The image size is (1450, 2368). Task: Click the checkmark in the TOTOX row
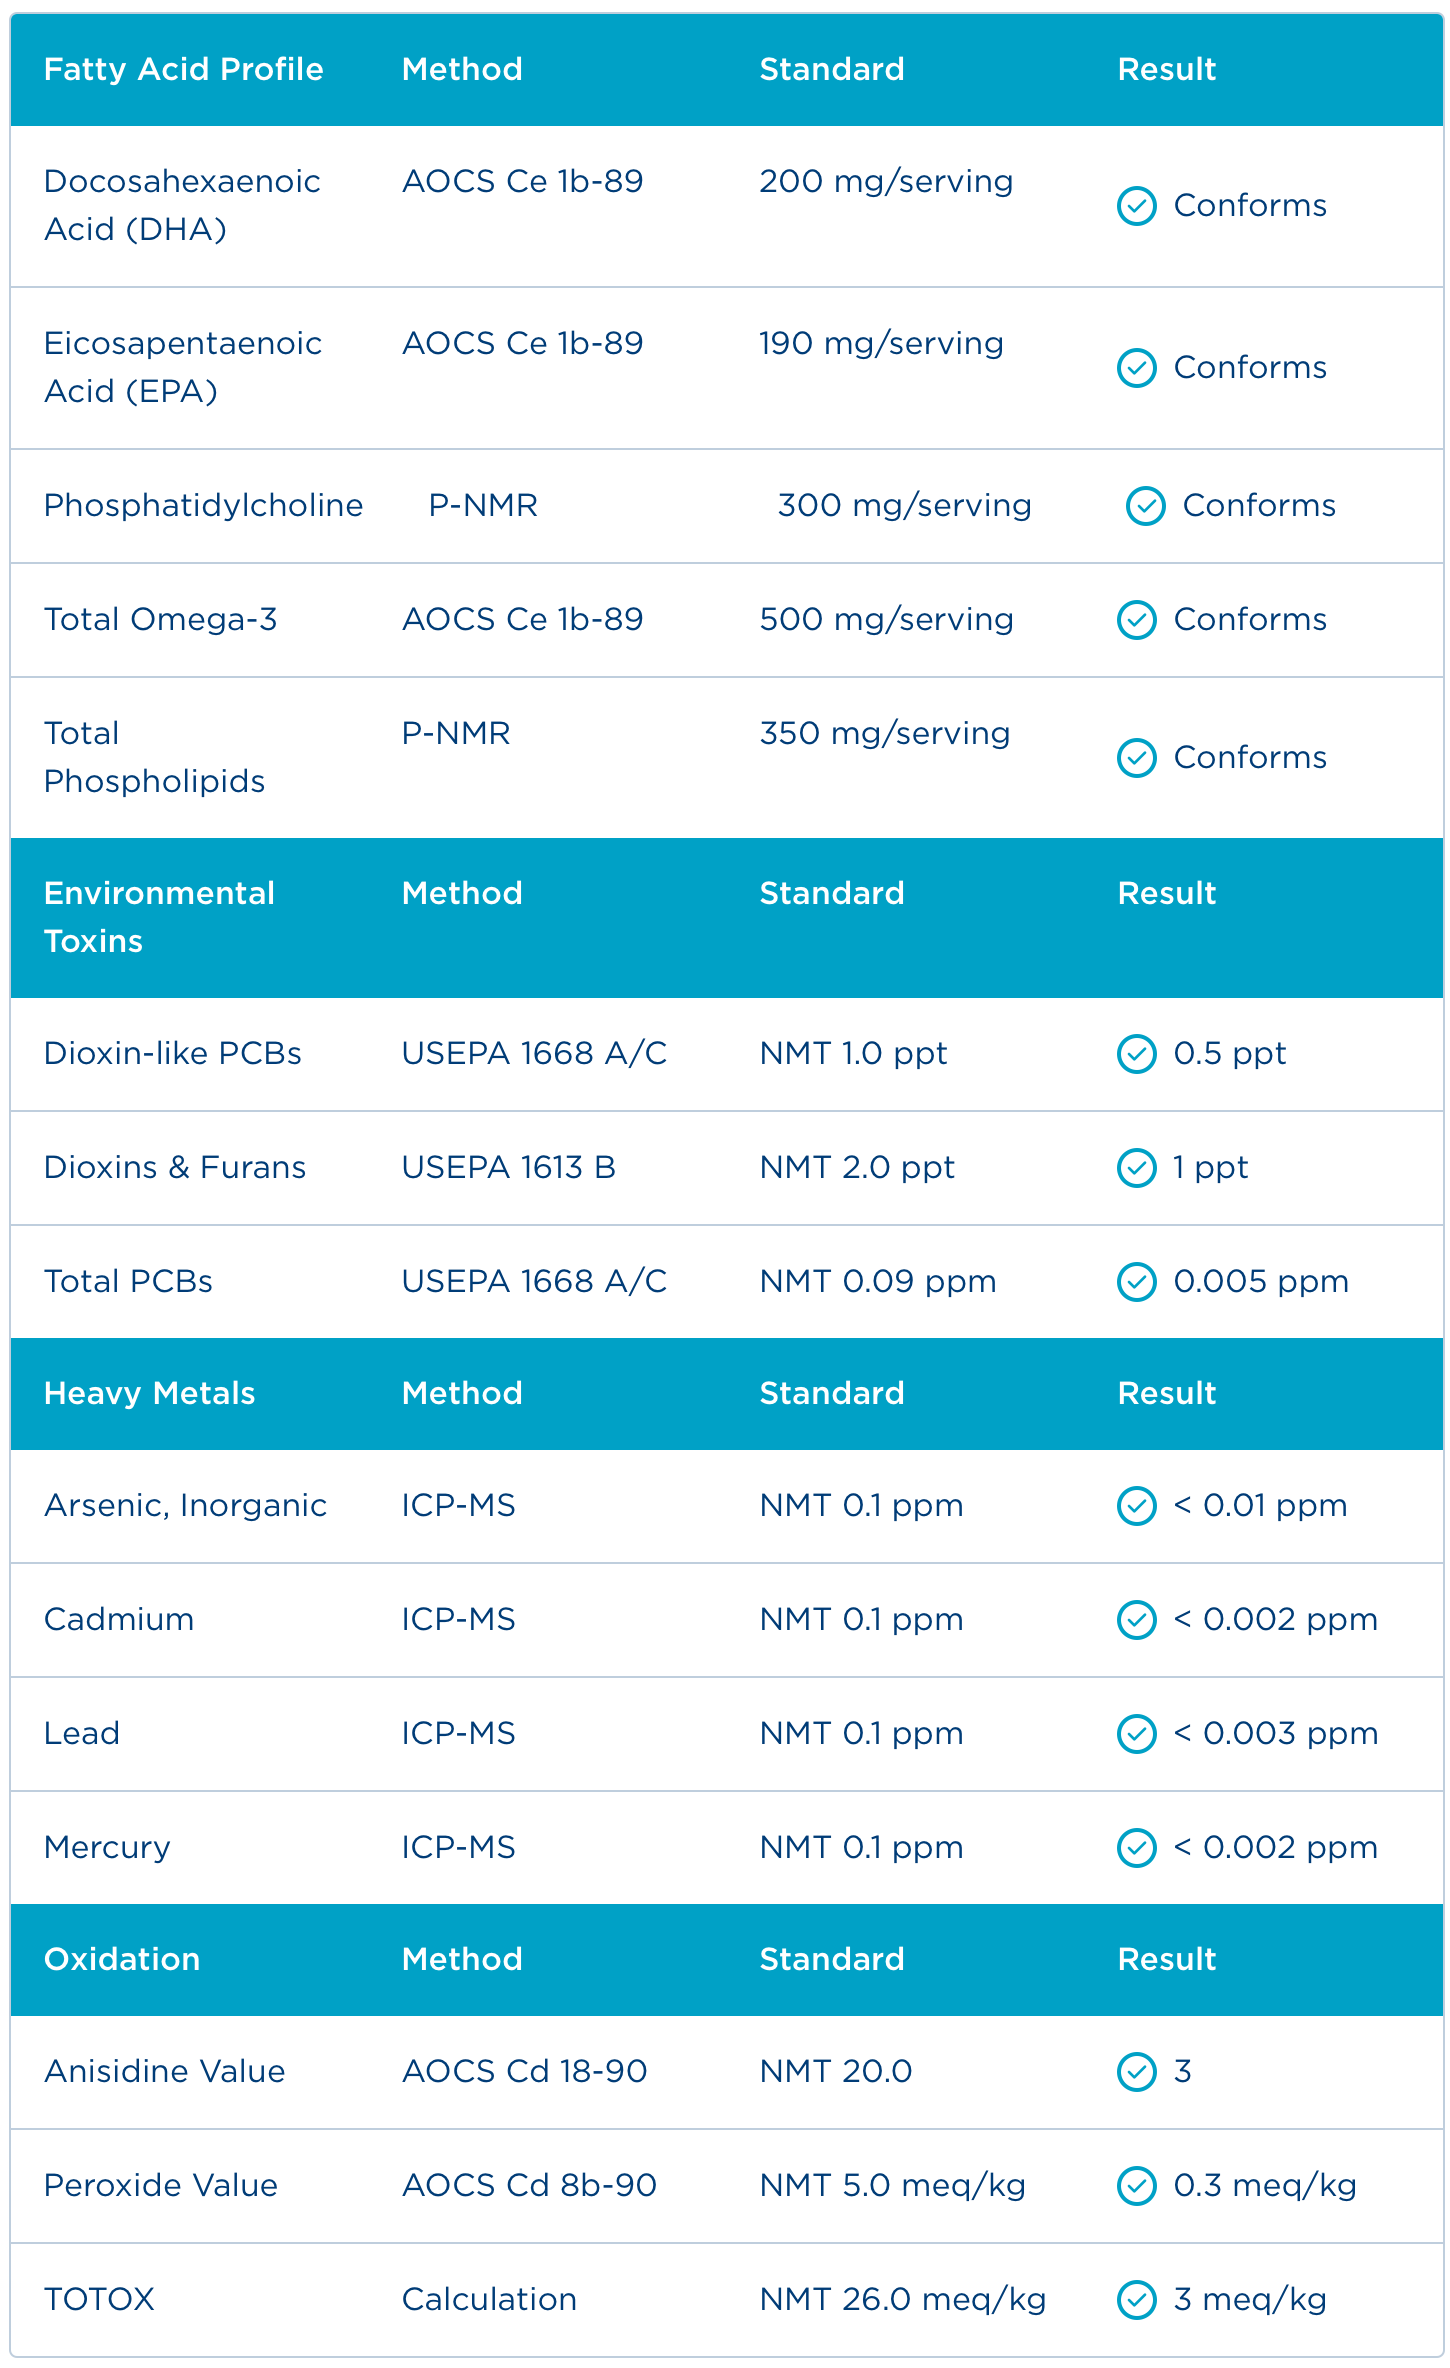point(1136,2300)
